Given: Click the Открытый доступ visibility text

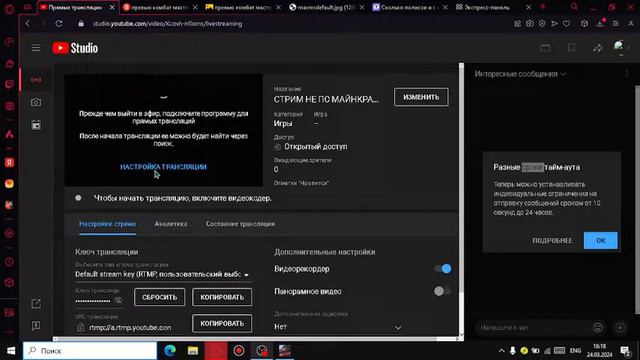Looking at the screenshot, I should pyautogui.click(x=316, y=147).
